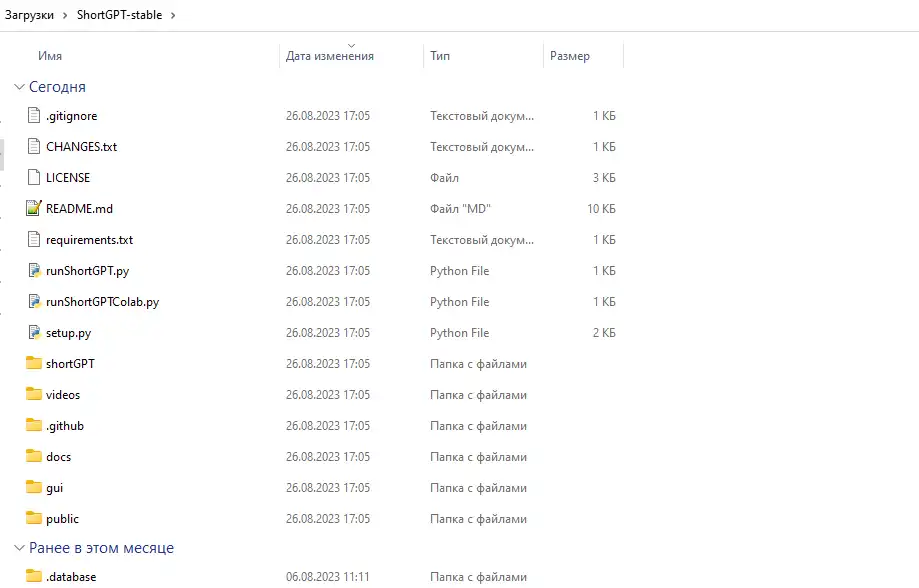Select the README.md file icon
This screenshot has width=919, height=588.
tap(34, 208)
